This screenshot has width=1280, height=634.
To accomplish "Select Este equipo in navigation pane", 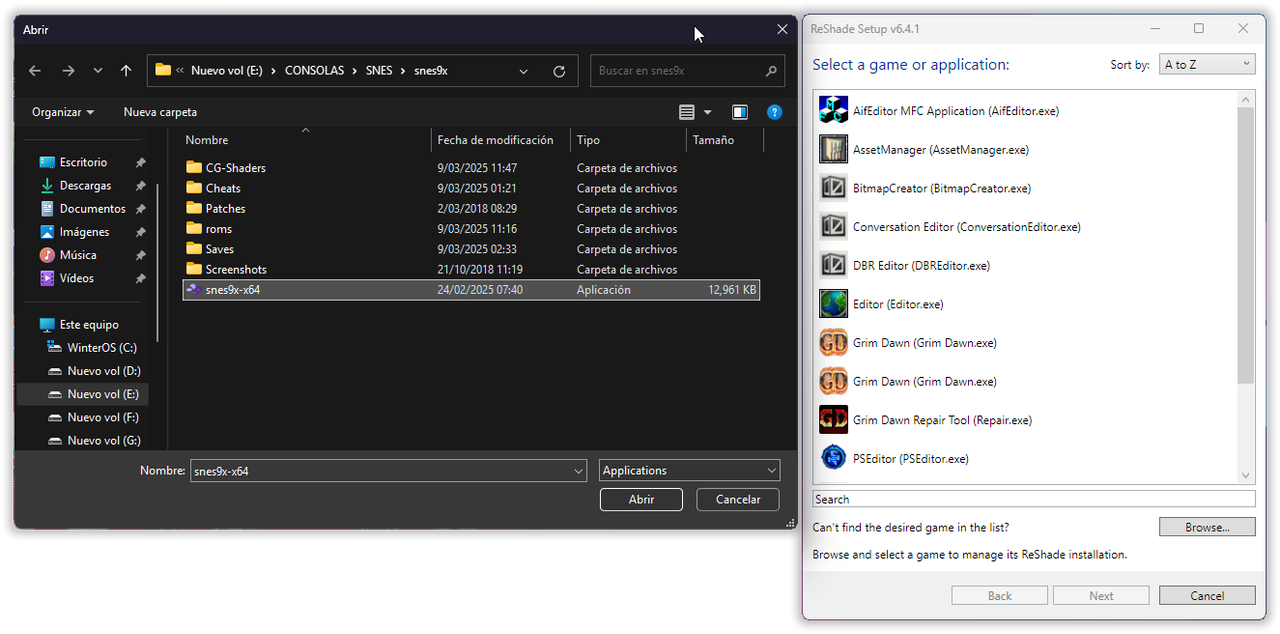I will [89, 324].
